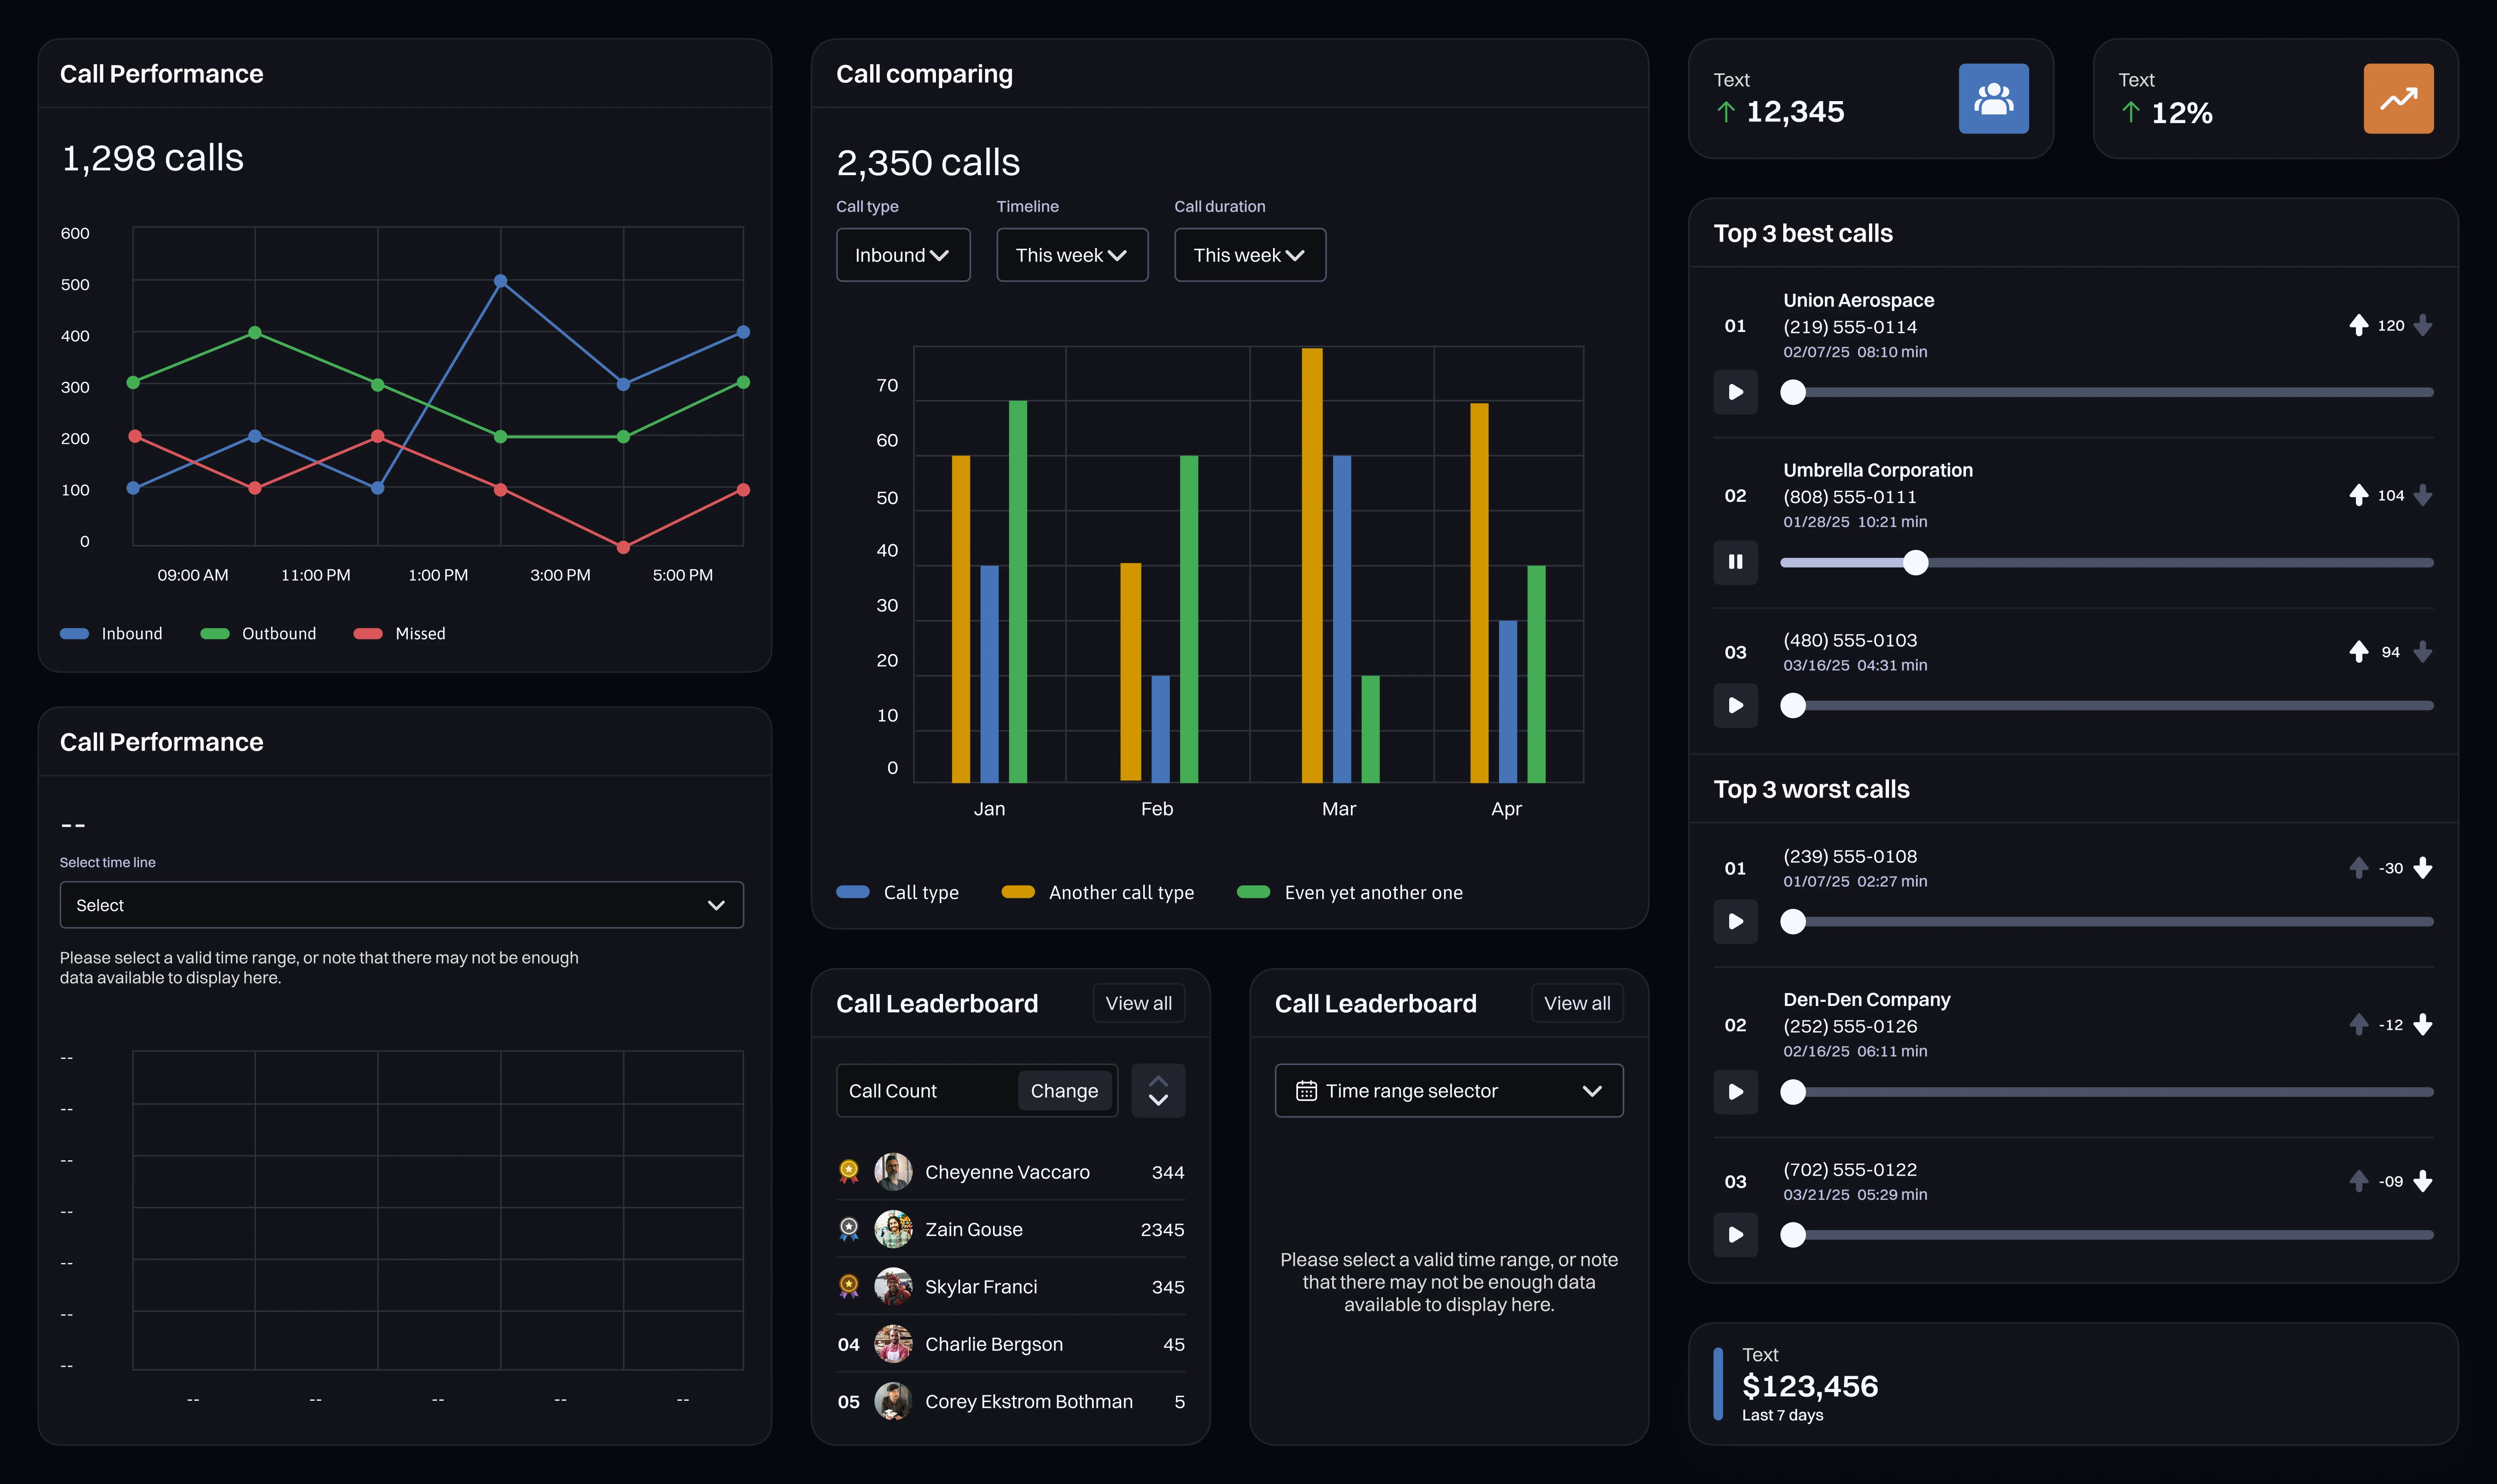Click the blue users group icon
The image size is (2497, 1484).
(1993, 99)
